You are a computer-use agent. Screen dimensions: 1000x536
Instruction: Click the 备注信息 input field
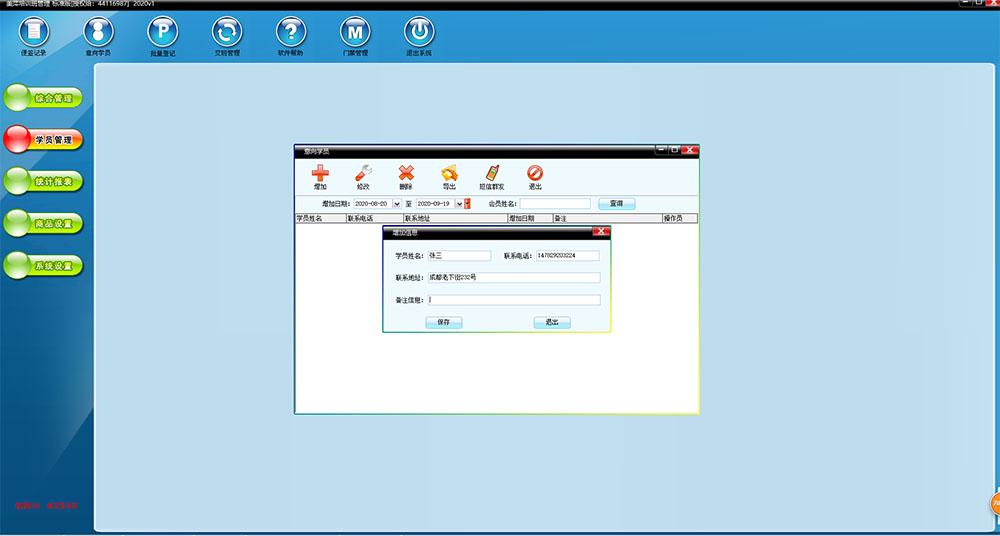[x=514, y=300]
